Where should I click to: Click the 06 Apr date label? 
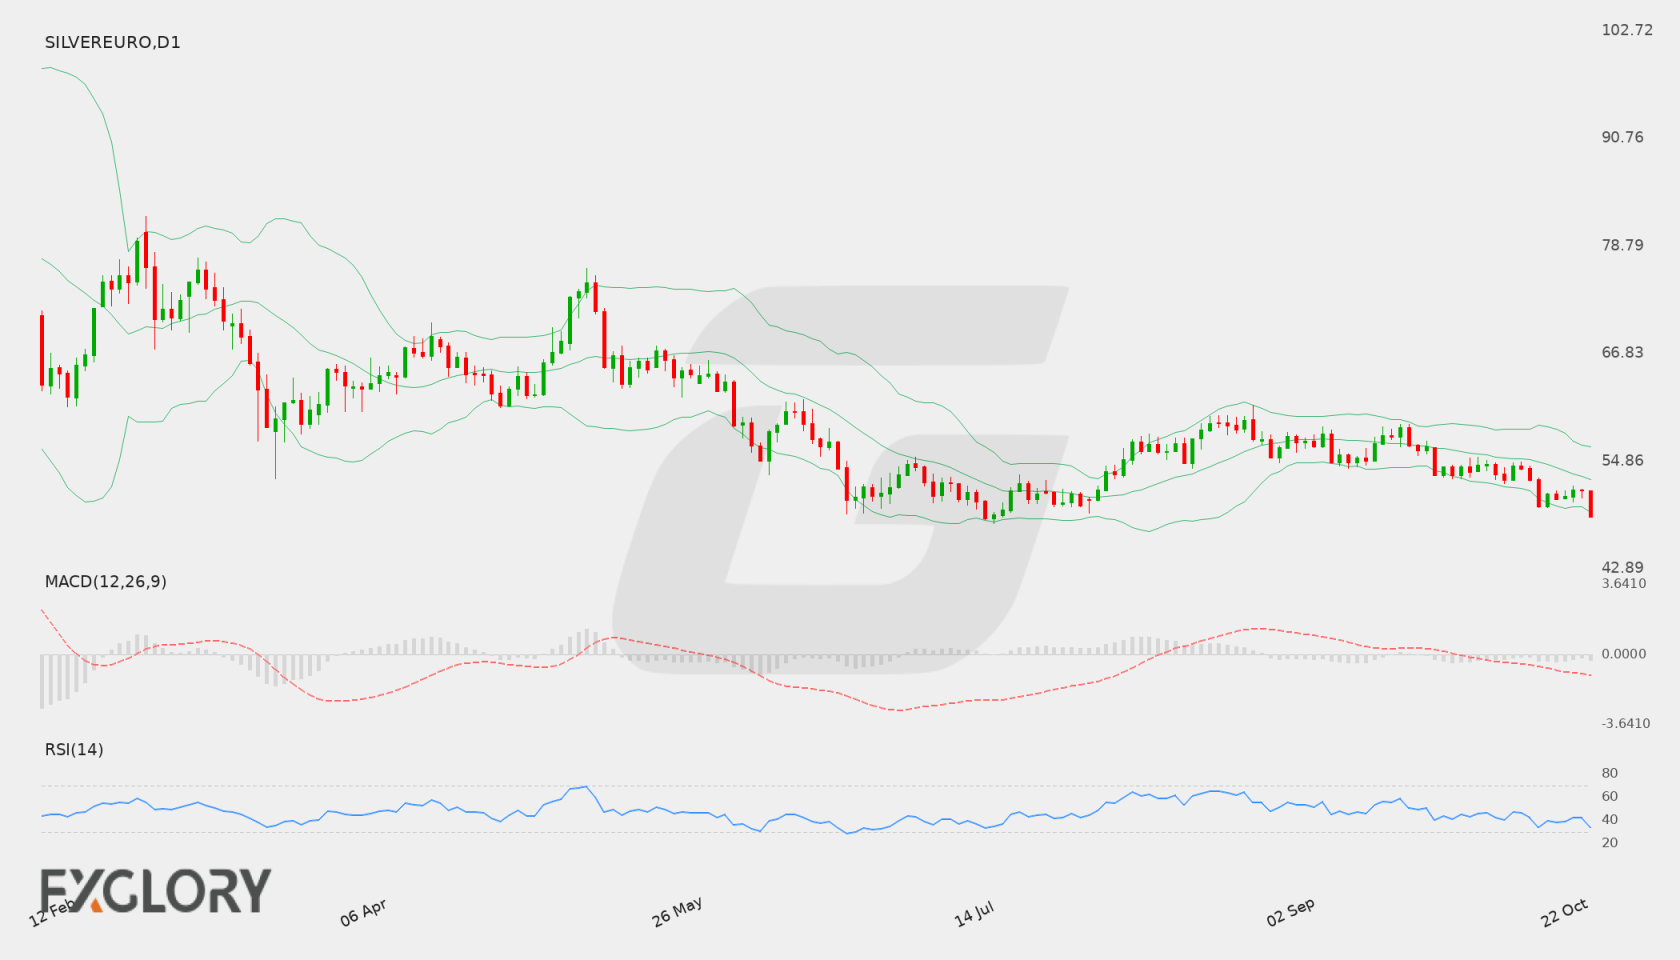pos(363,912)
